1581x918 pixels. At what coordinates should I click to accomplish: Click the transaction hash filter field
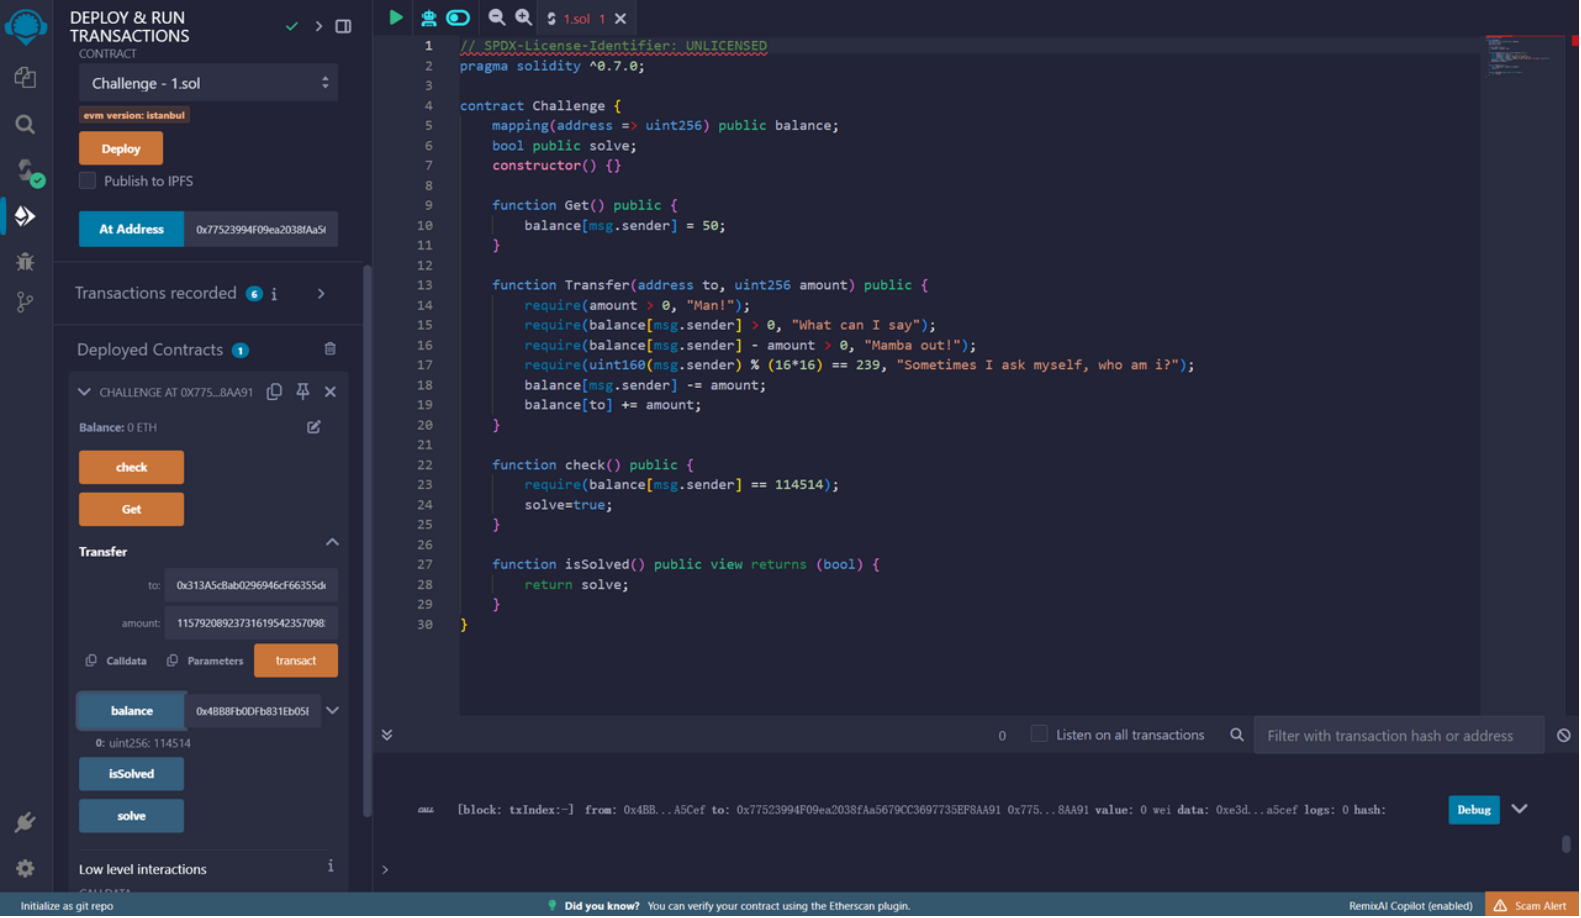click(x=1400, y=737)
